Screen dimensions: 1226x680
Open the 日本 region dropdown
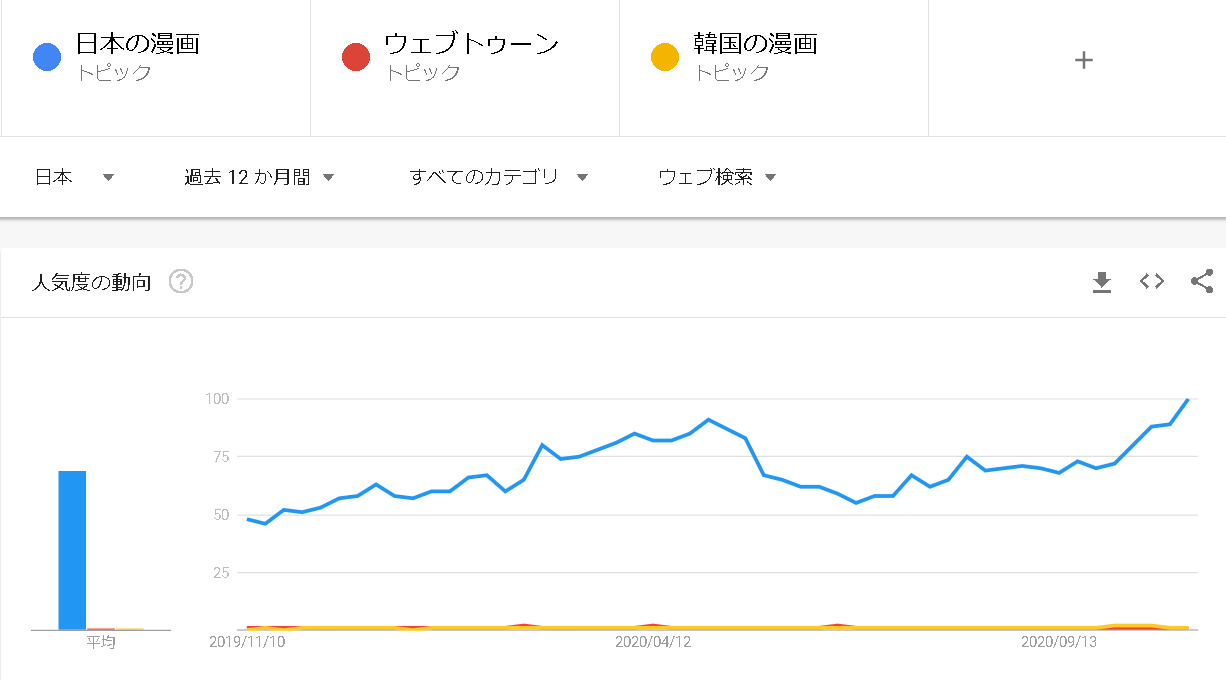click(x=75, y=177)
